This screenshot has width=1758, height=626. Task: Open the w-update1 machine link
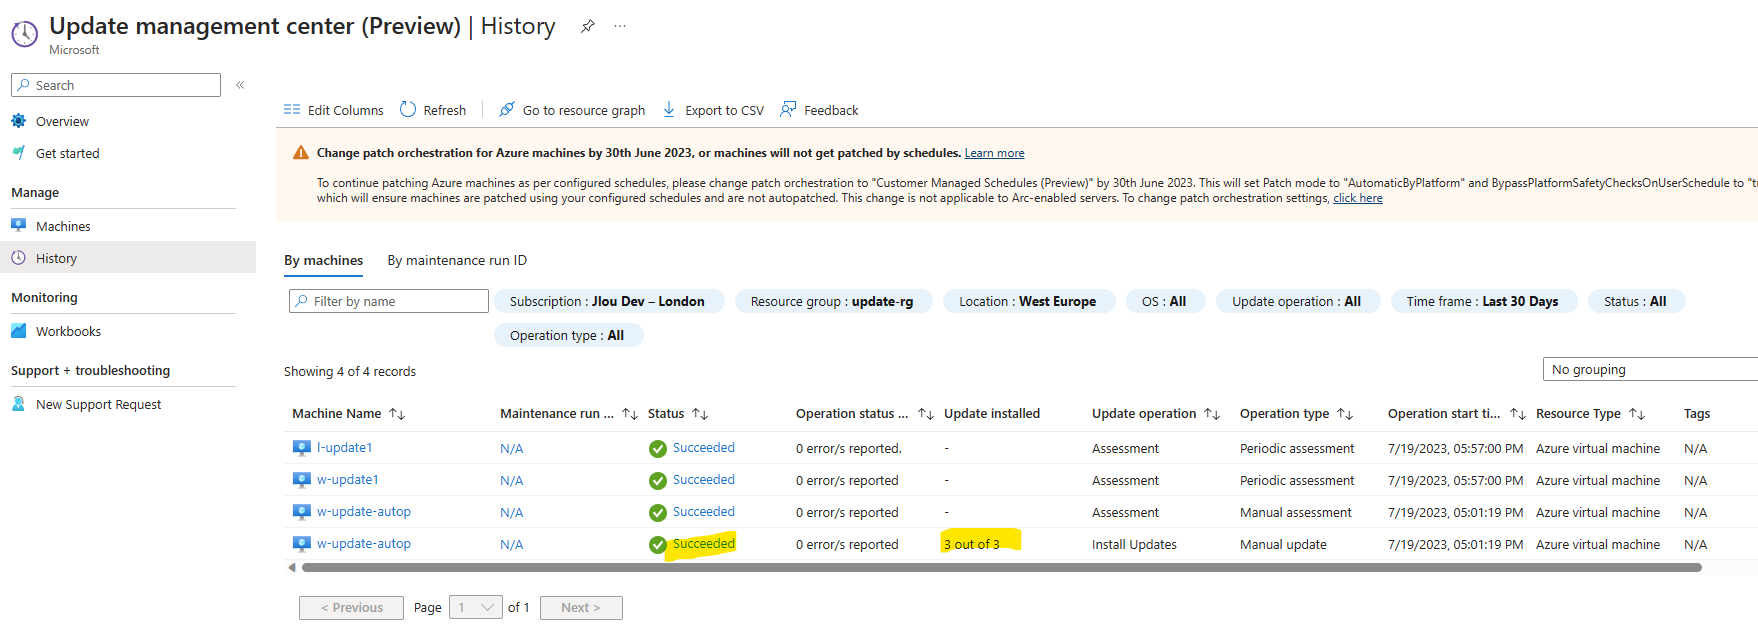point(348,479)
